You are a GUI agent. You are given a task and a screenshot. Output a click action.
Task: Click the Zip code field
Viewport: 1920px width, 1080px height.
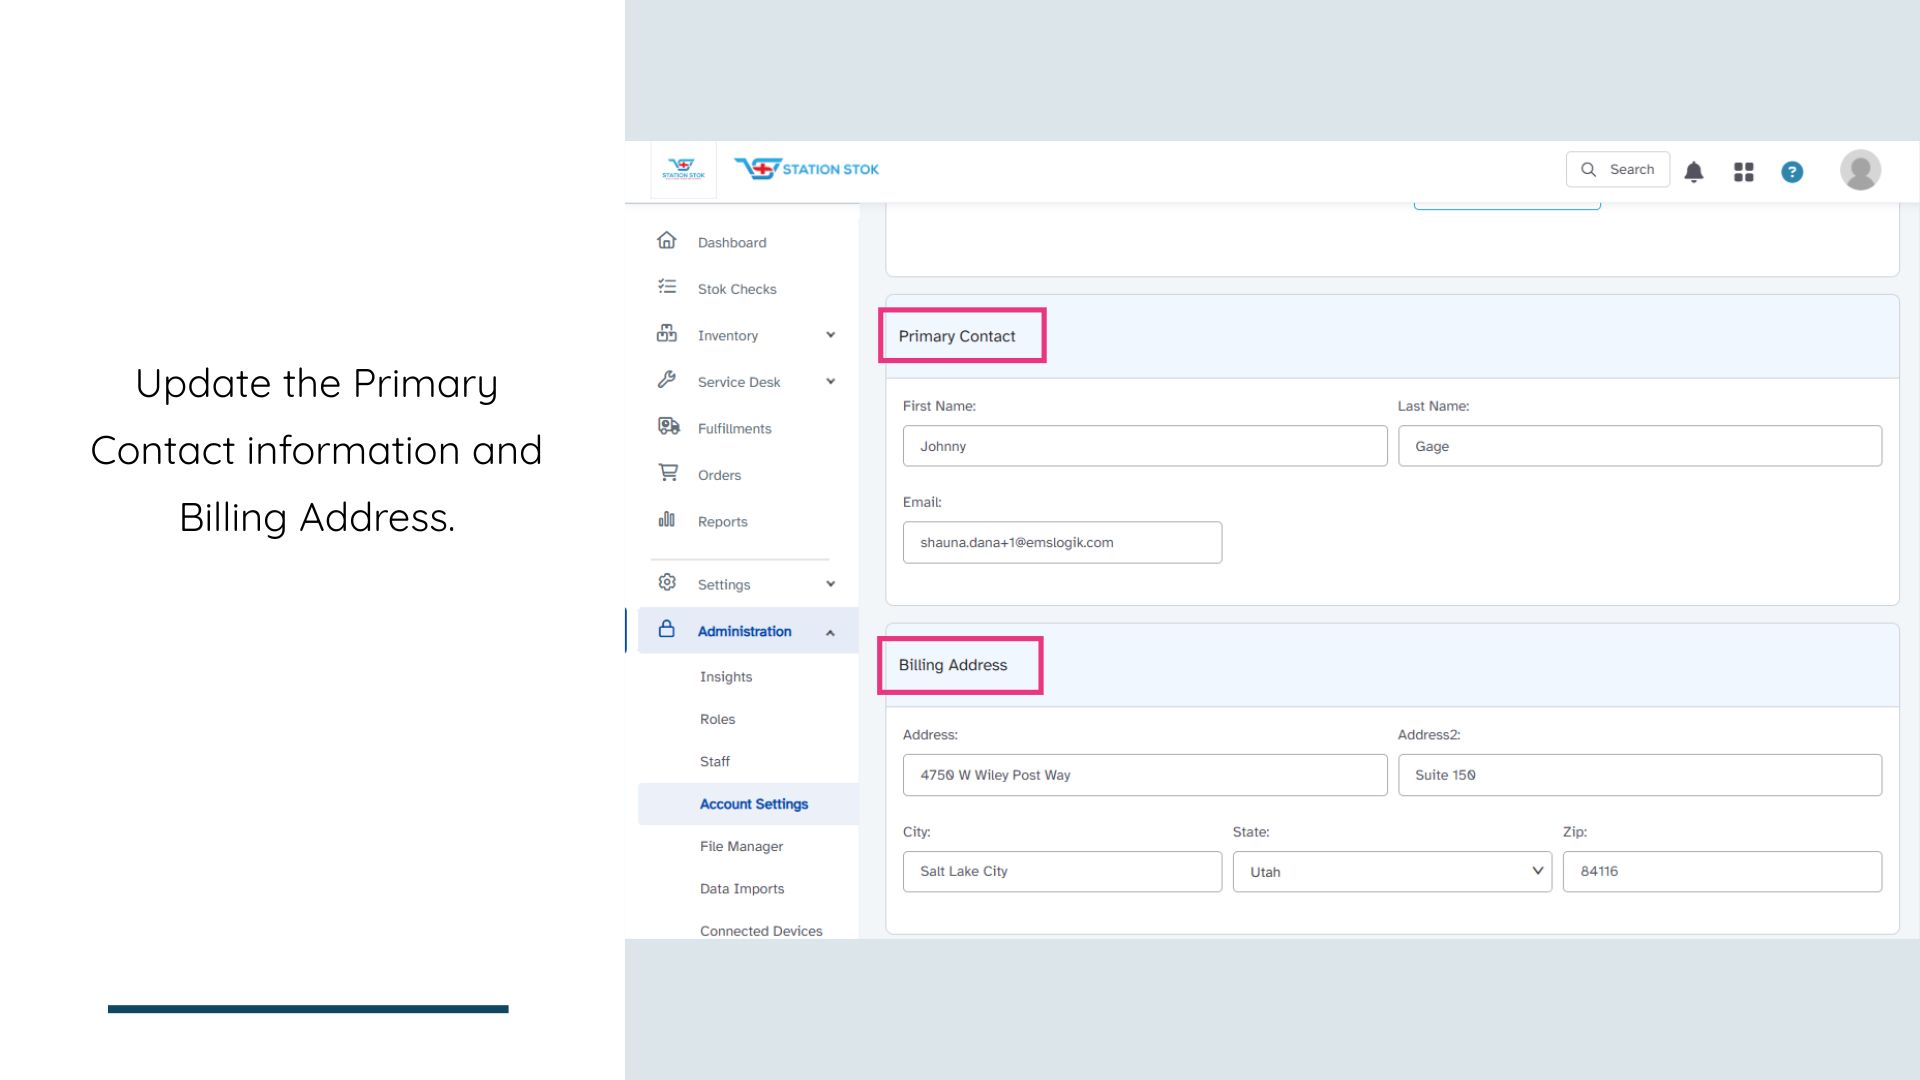click(1721, 871)
